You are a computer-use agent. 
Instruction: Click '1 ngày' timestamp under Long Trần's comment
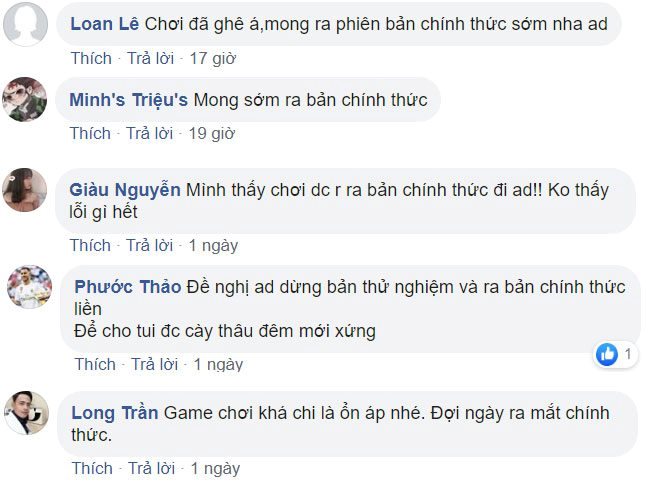coord(215,468)
